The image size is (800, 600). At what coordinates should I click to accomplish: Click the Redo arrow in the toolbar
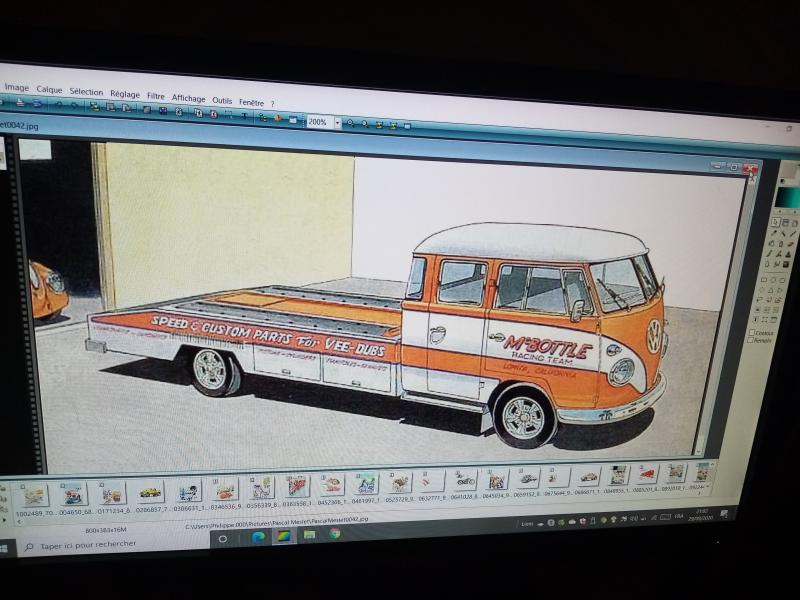[x=74, y=106]
